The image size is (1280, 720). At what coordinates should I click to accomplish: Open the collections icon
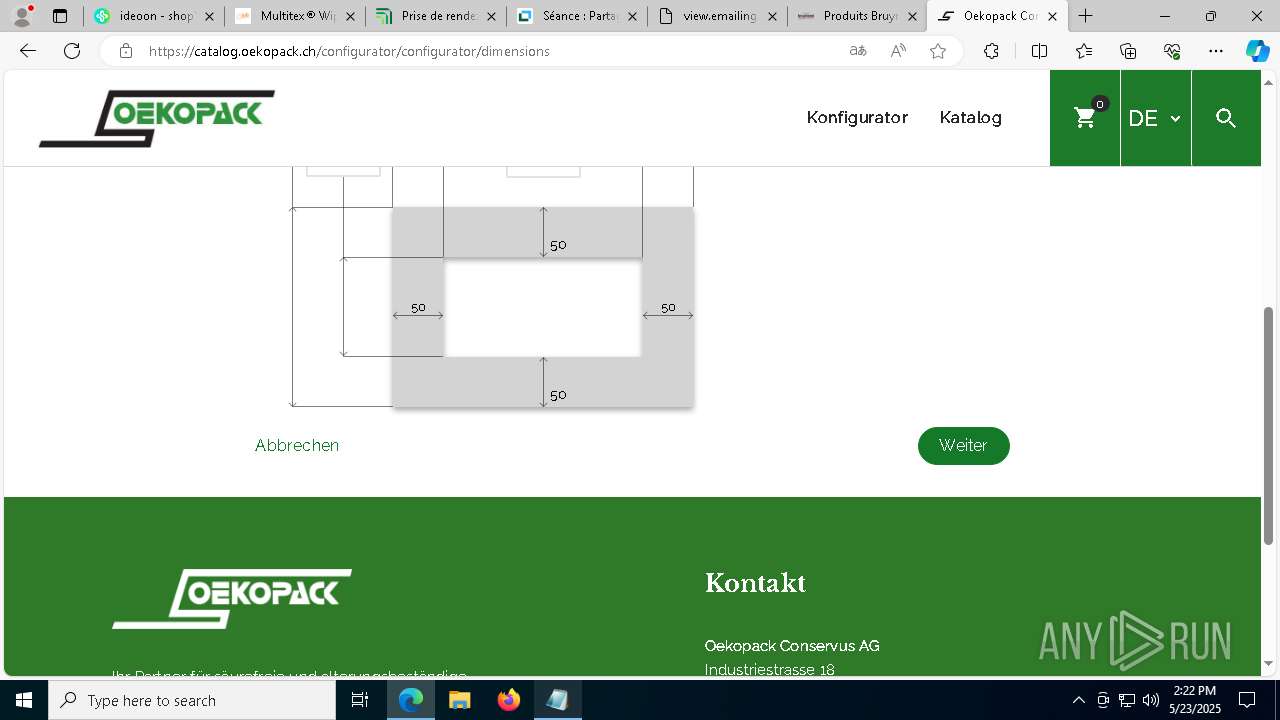[1128, 51]
